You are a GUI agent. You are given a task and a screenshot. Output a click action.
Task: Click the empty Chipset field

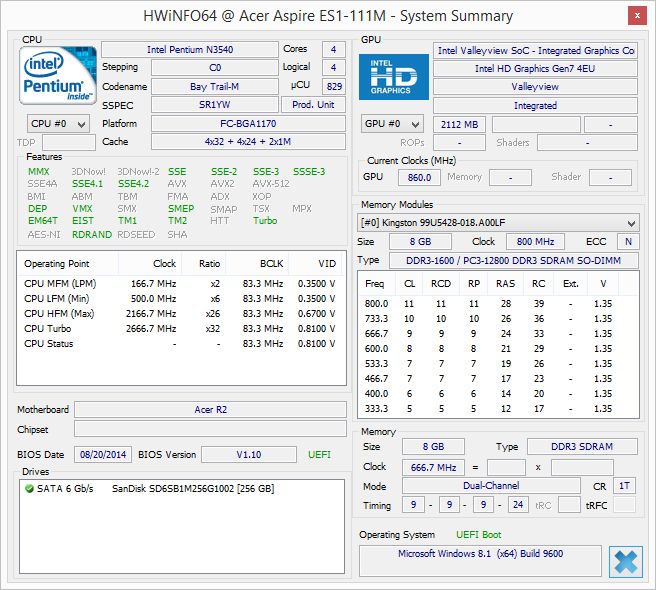tap(210, 429)
